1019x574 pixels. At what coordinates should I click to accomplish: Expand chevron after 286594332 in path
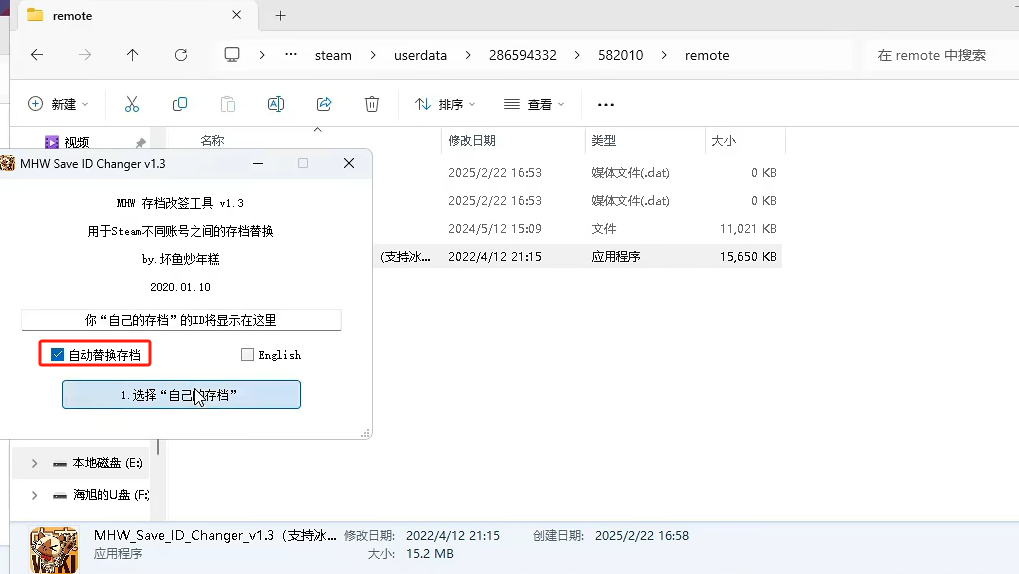[577, 55]
